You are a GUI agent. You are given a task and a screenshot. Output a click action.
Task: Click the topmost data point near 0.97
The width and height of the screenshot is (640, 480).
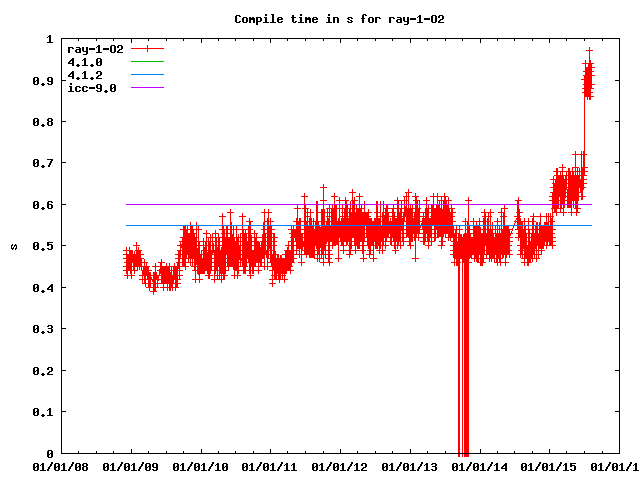tap(590, 50)
